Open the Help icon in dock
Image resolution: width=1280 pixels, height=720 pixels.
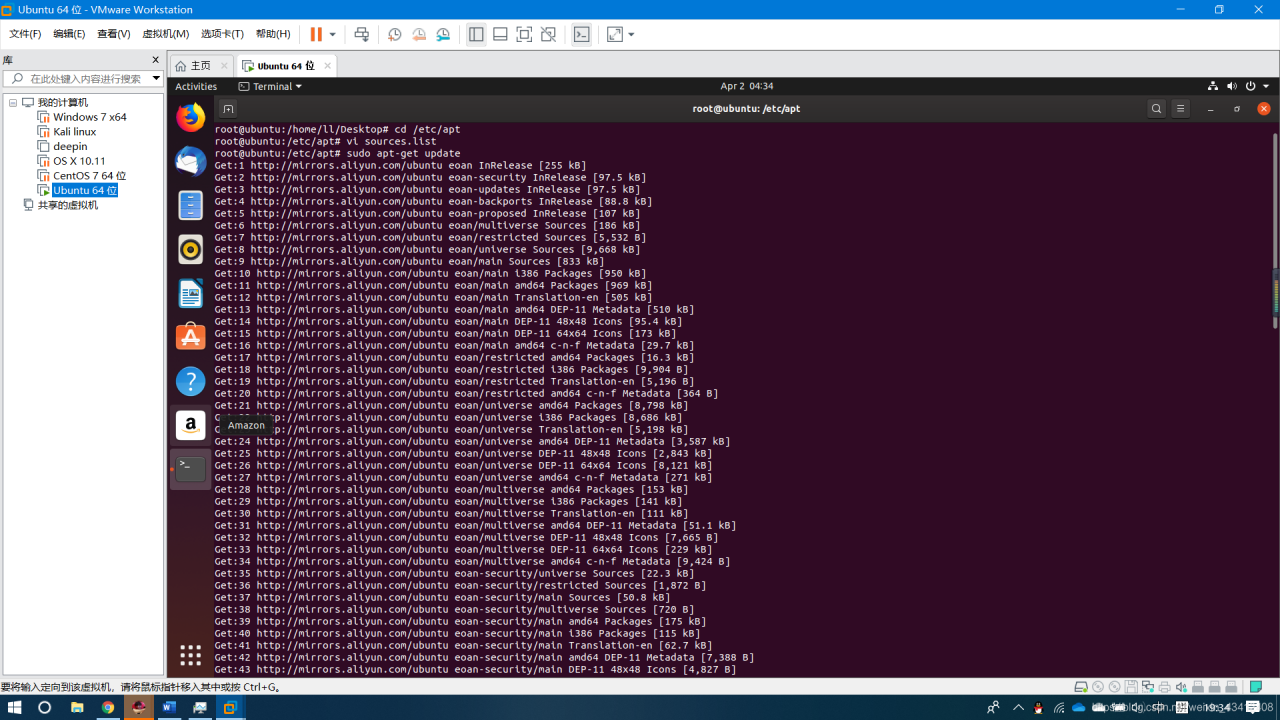coord(190,381)
